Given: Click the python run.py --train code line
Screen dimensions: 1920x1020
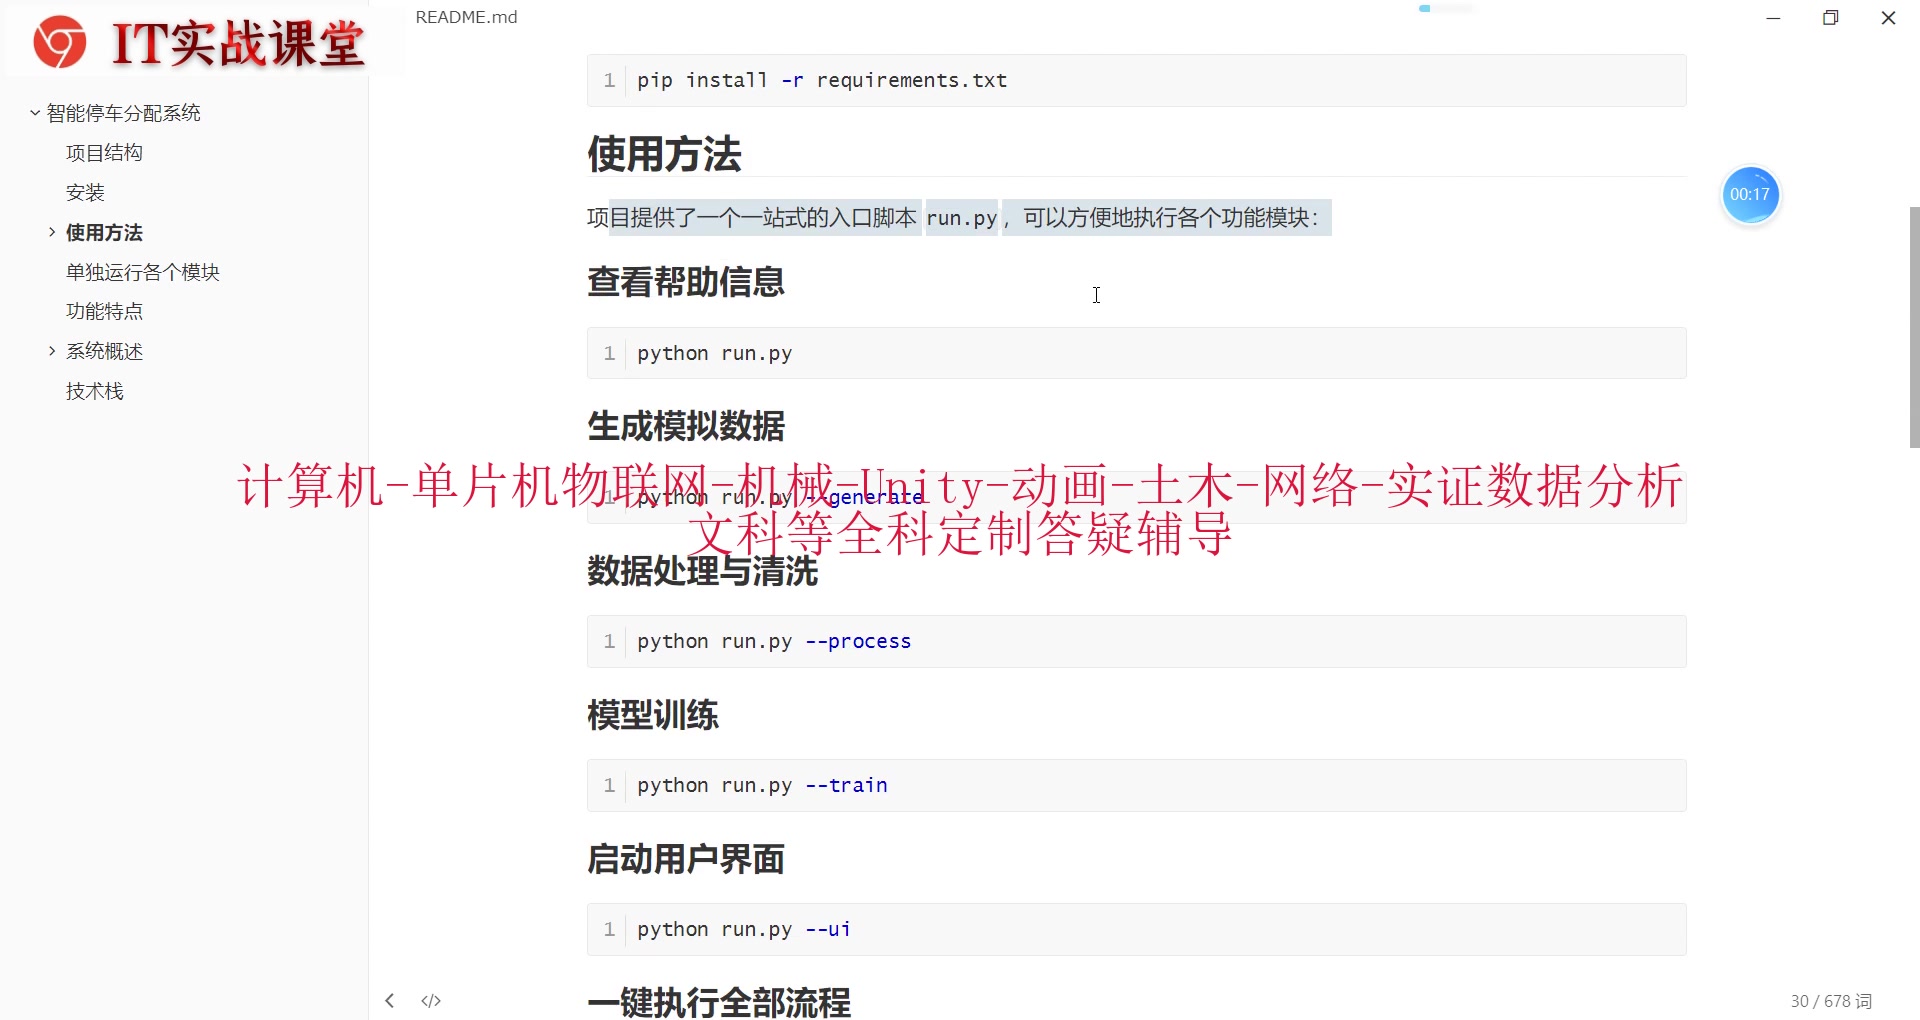Looking at the screenshot, I should tap(1136, 785).
